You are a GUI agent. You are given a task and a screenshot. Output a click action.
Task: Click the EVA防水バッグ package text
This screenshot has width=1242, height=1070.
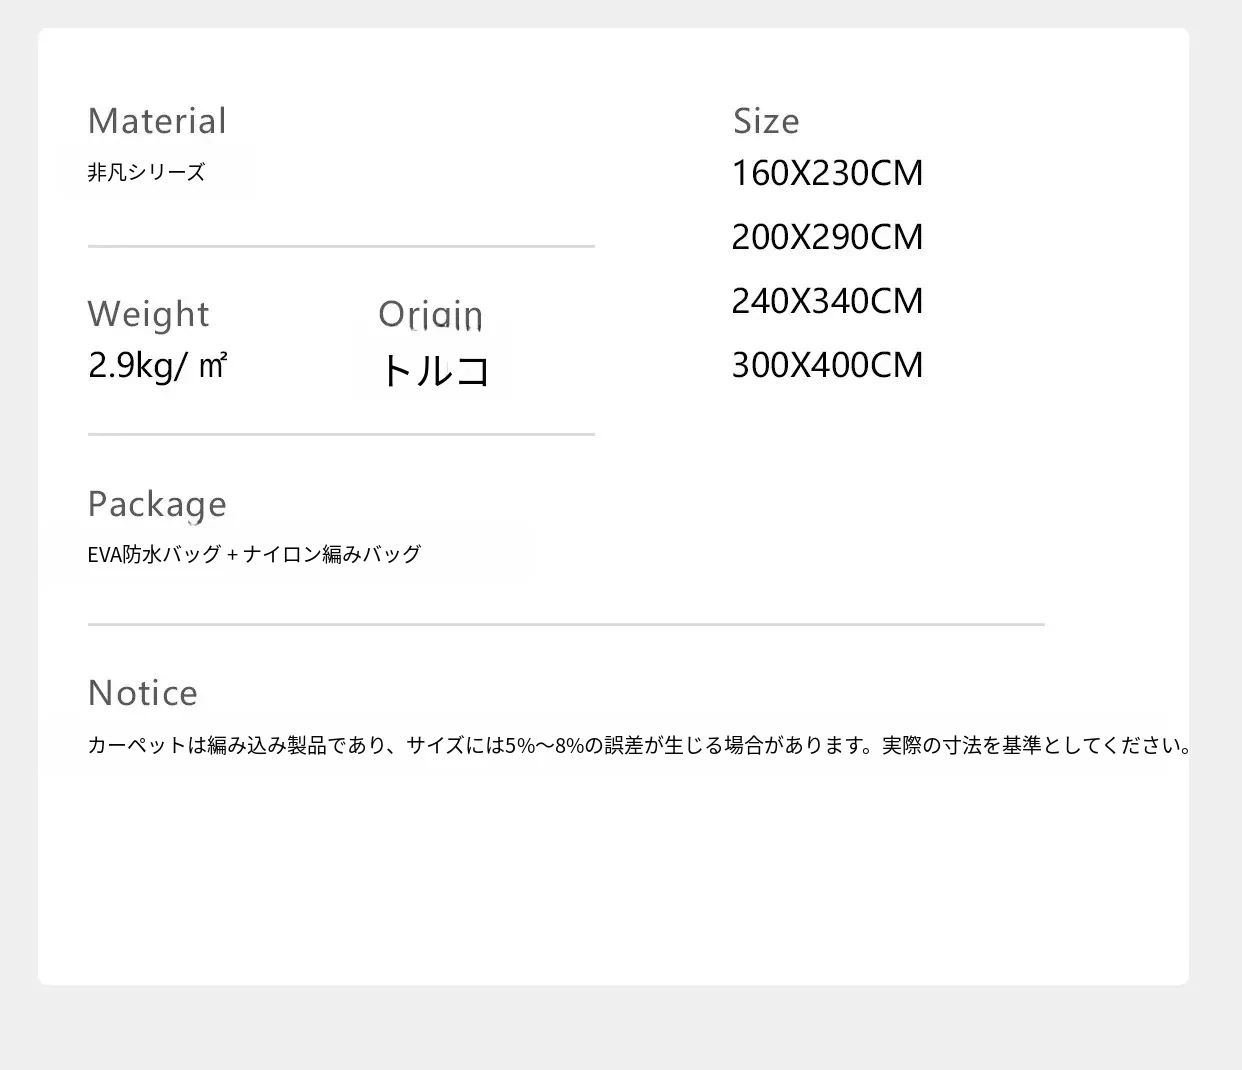tap(154, 554)
